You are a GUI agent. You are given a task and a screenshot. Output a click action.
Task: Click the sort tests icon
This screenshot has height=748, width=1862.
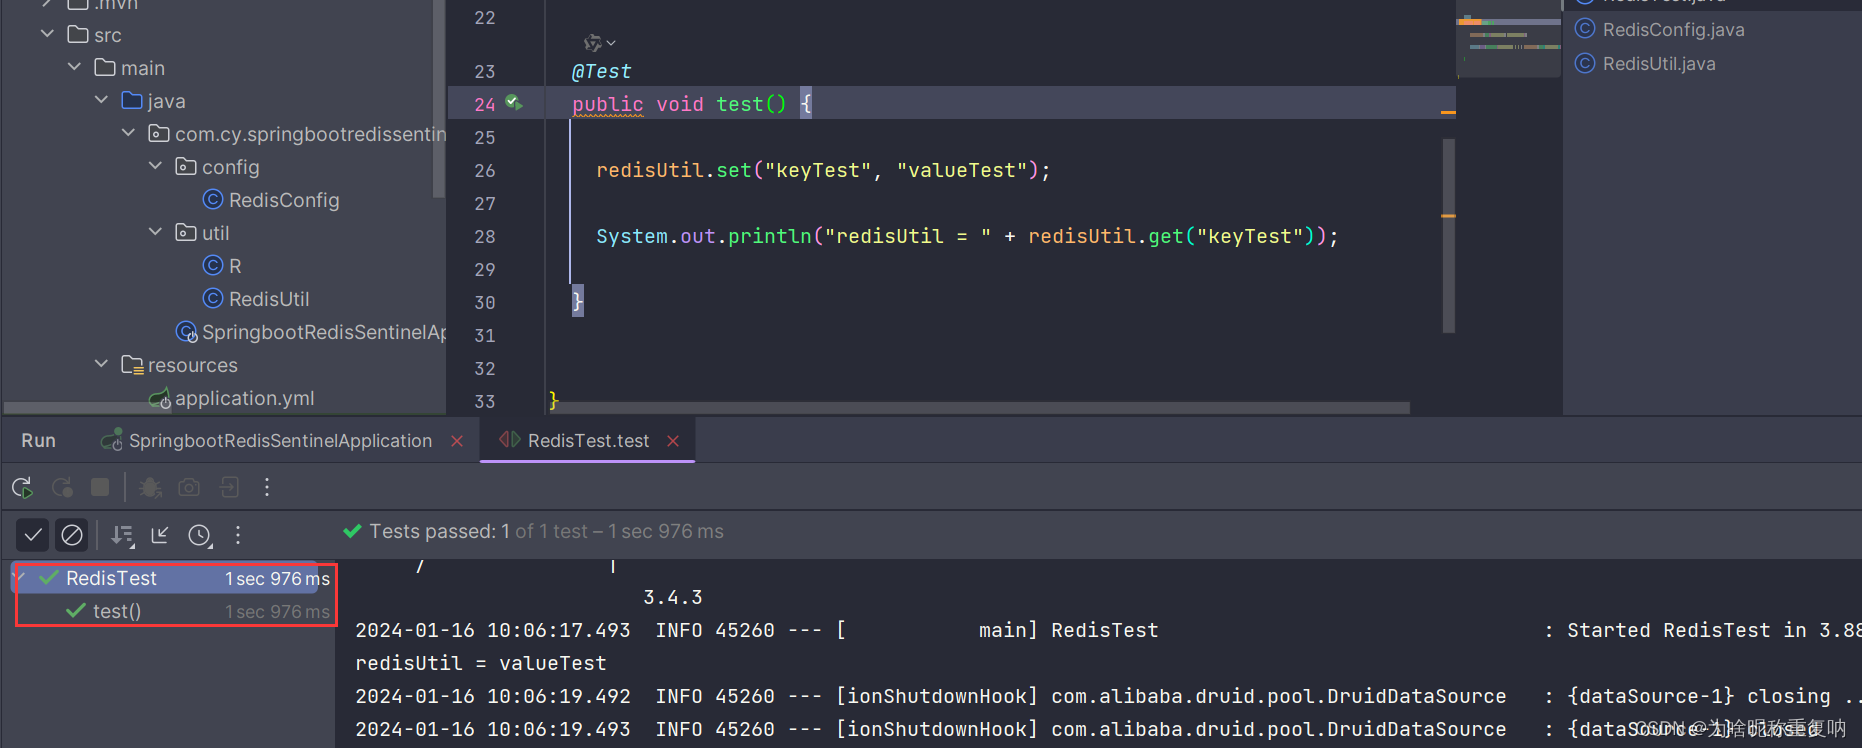(122, 535)
